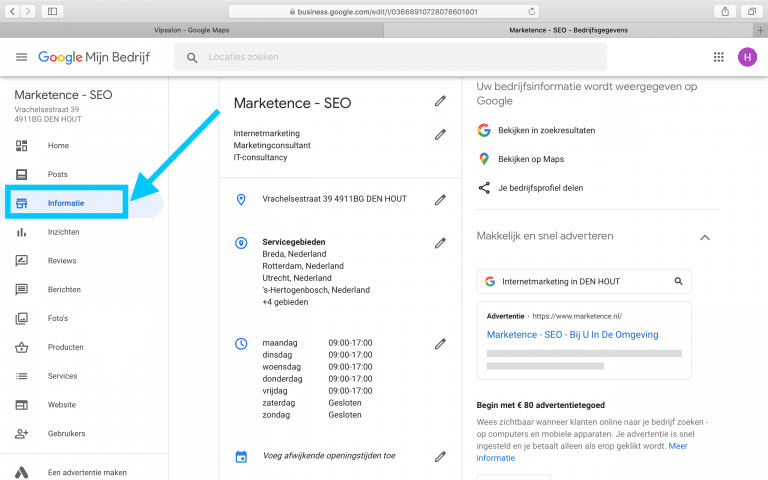Screen dimensions: 768x480
Task: Switch to Vipsalon - Google Maps tab
Action: (192, 30)
